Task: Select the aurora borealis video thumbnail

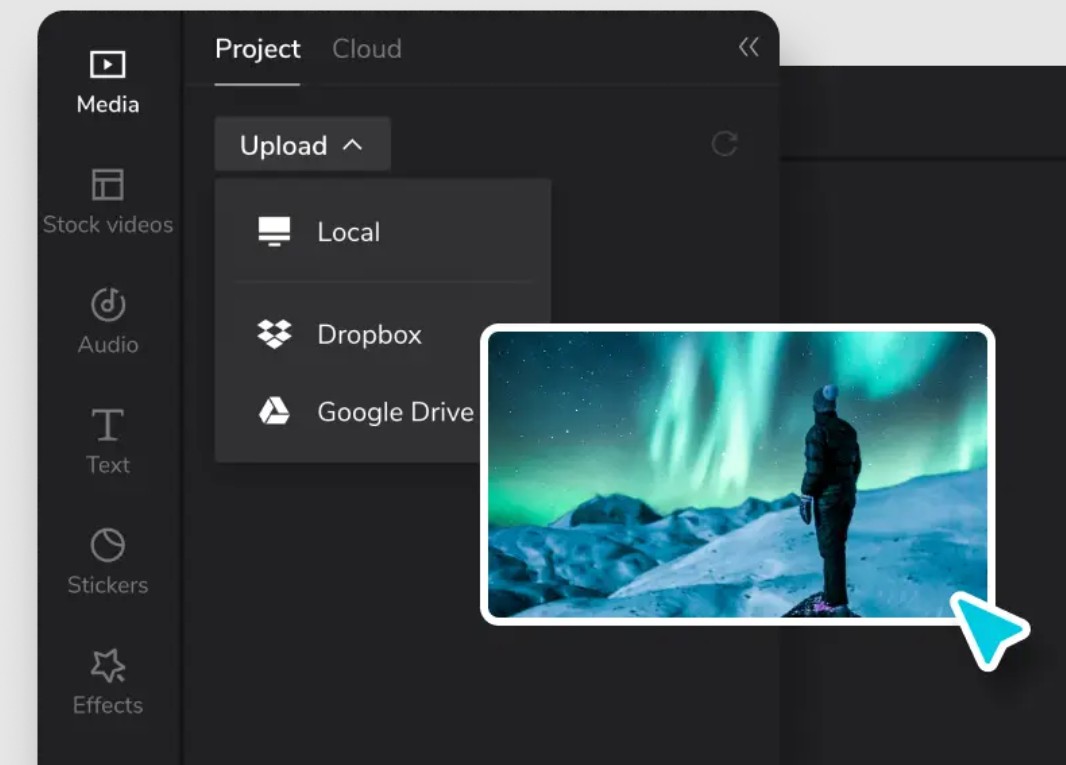Action: click(737, 474)
